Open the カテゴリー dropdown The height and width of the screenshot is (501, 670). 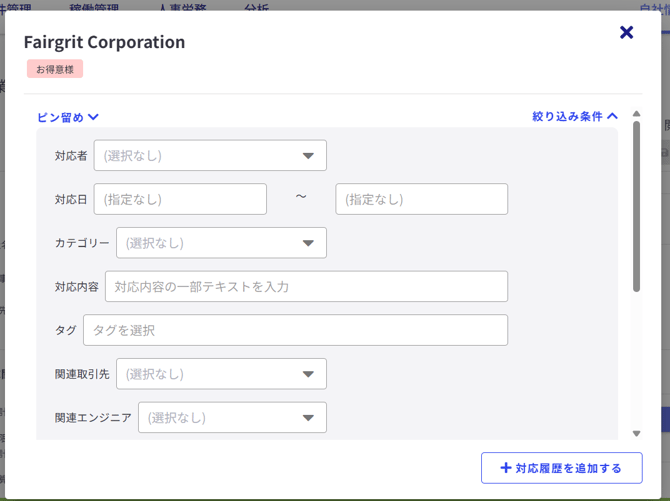[x=221, y=243]
